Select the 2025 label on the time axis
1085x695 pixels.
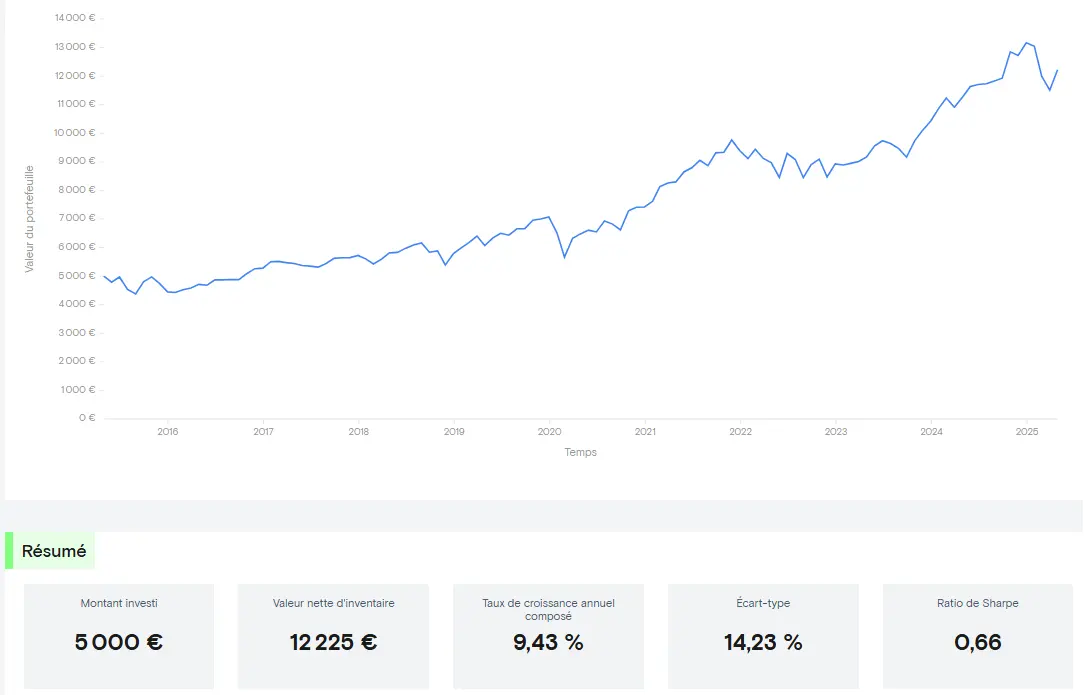tap(1026, 432)
